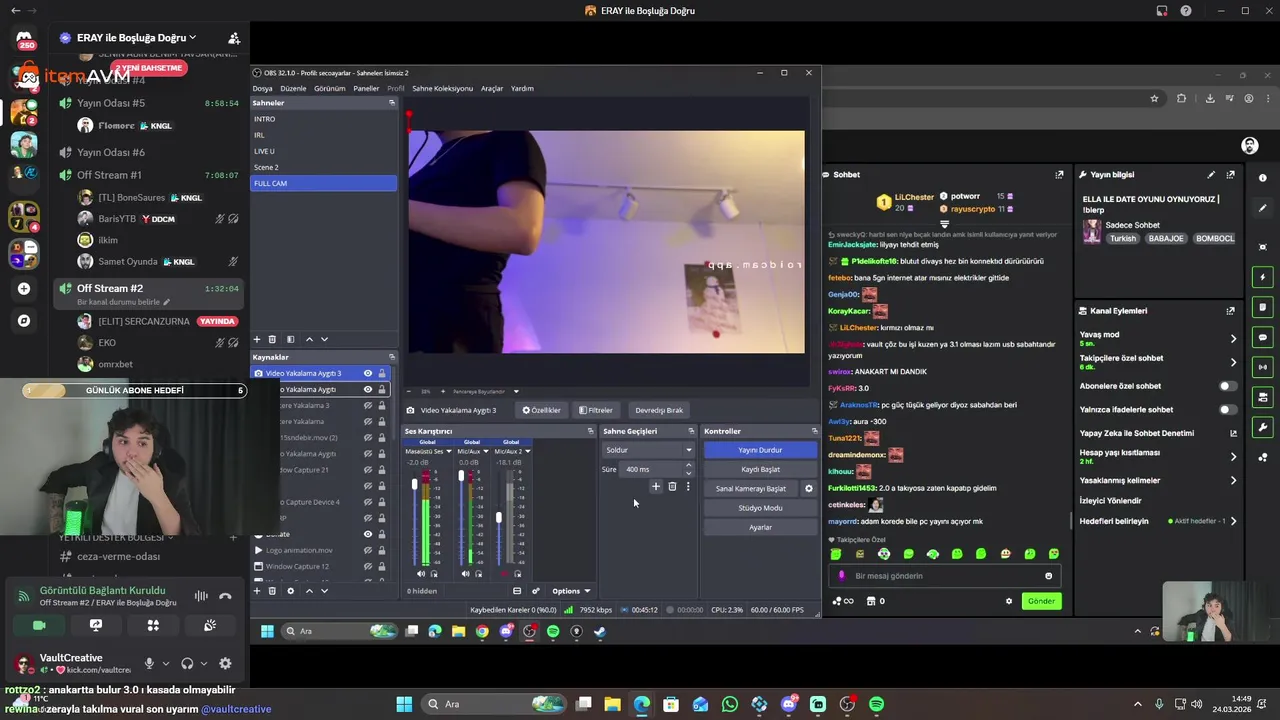Adjust the Mic/Aux volume slider

pos(461,476)
